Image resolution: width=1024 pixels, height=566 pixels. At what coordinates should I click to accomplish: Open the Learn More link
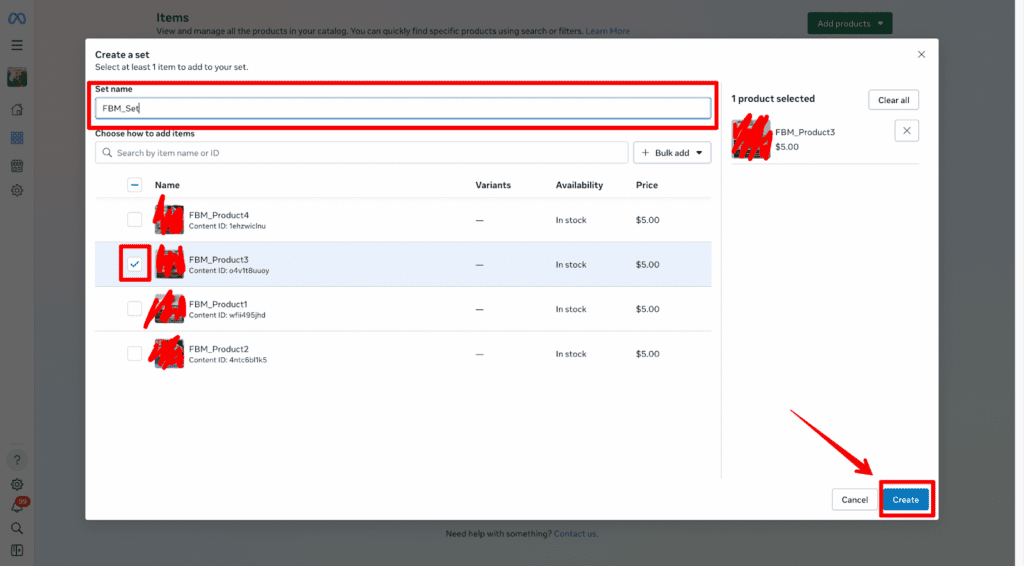(x=607, y=31)
